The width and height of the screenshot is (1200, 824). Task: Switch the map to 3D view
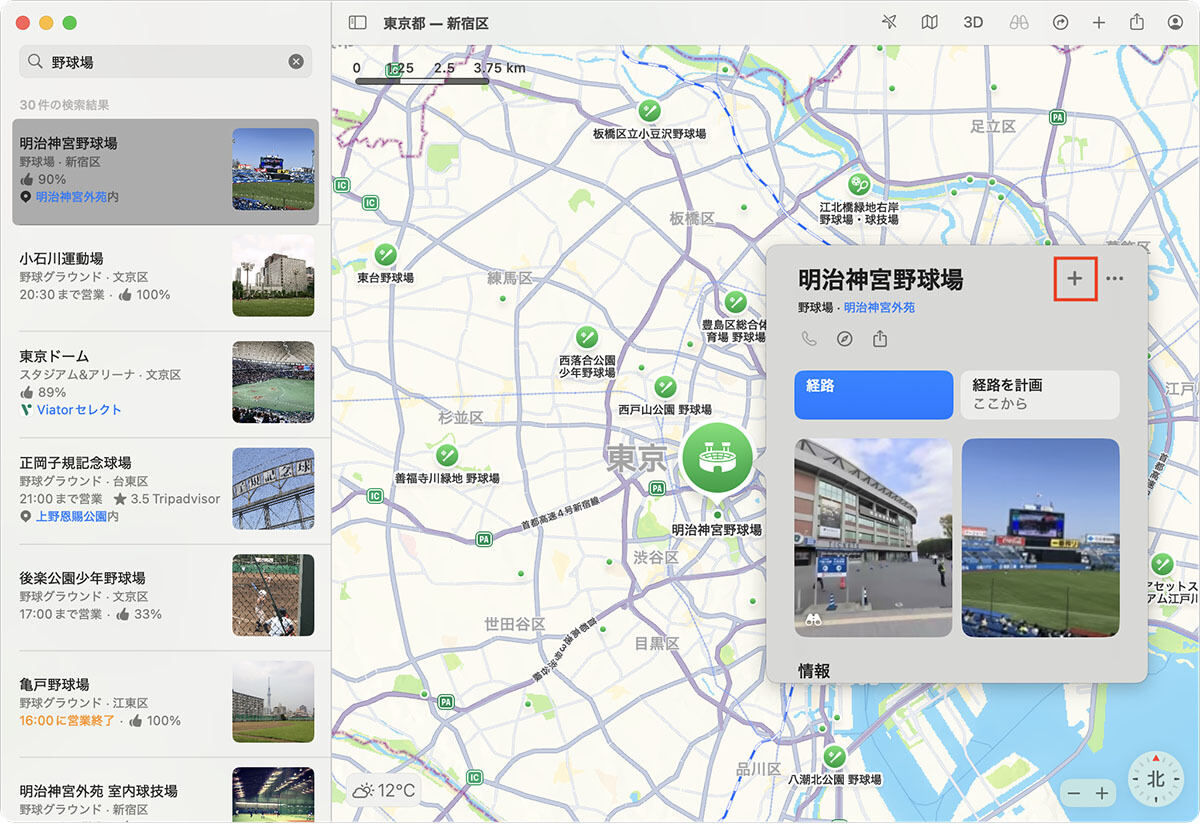point(973,22)
